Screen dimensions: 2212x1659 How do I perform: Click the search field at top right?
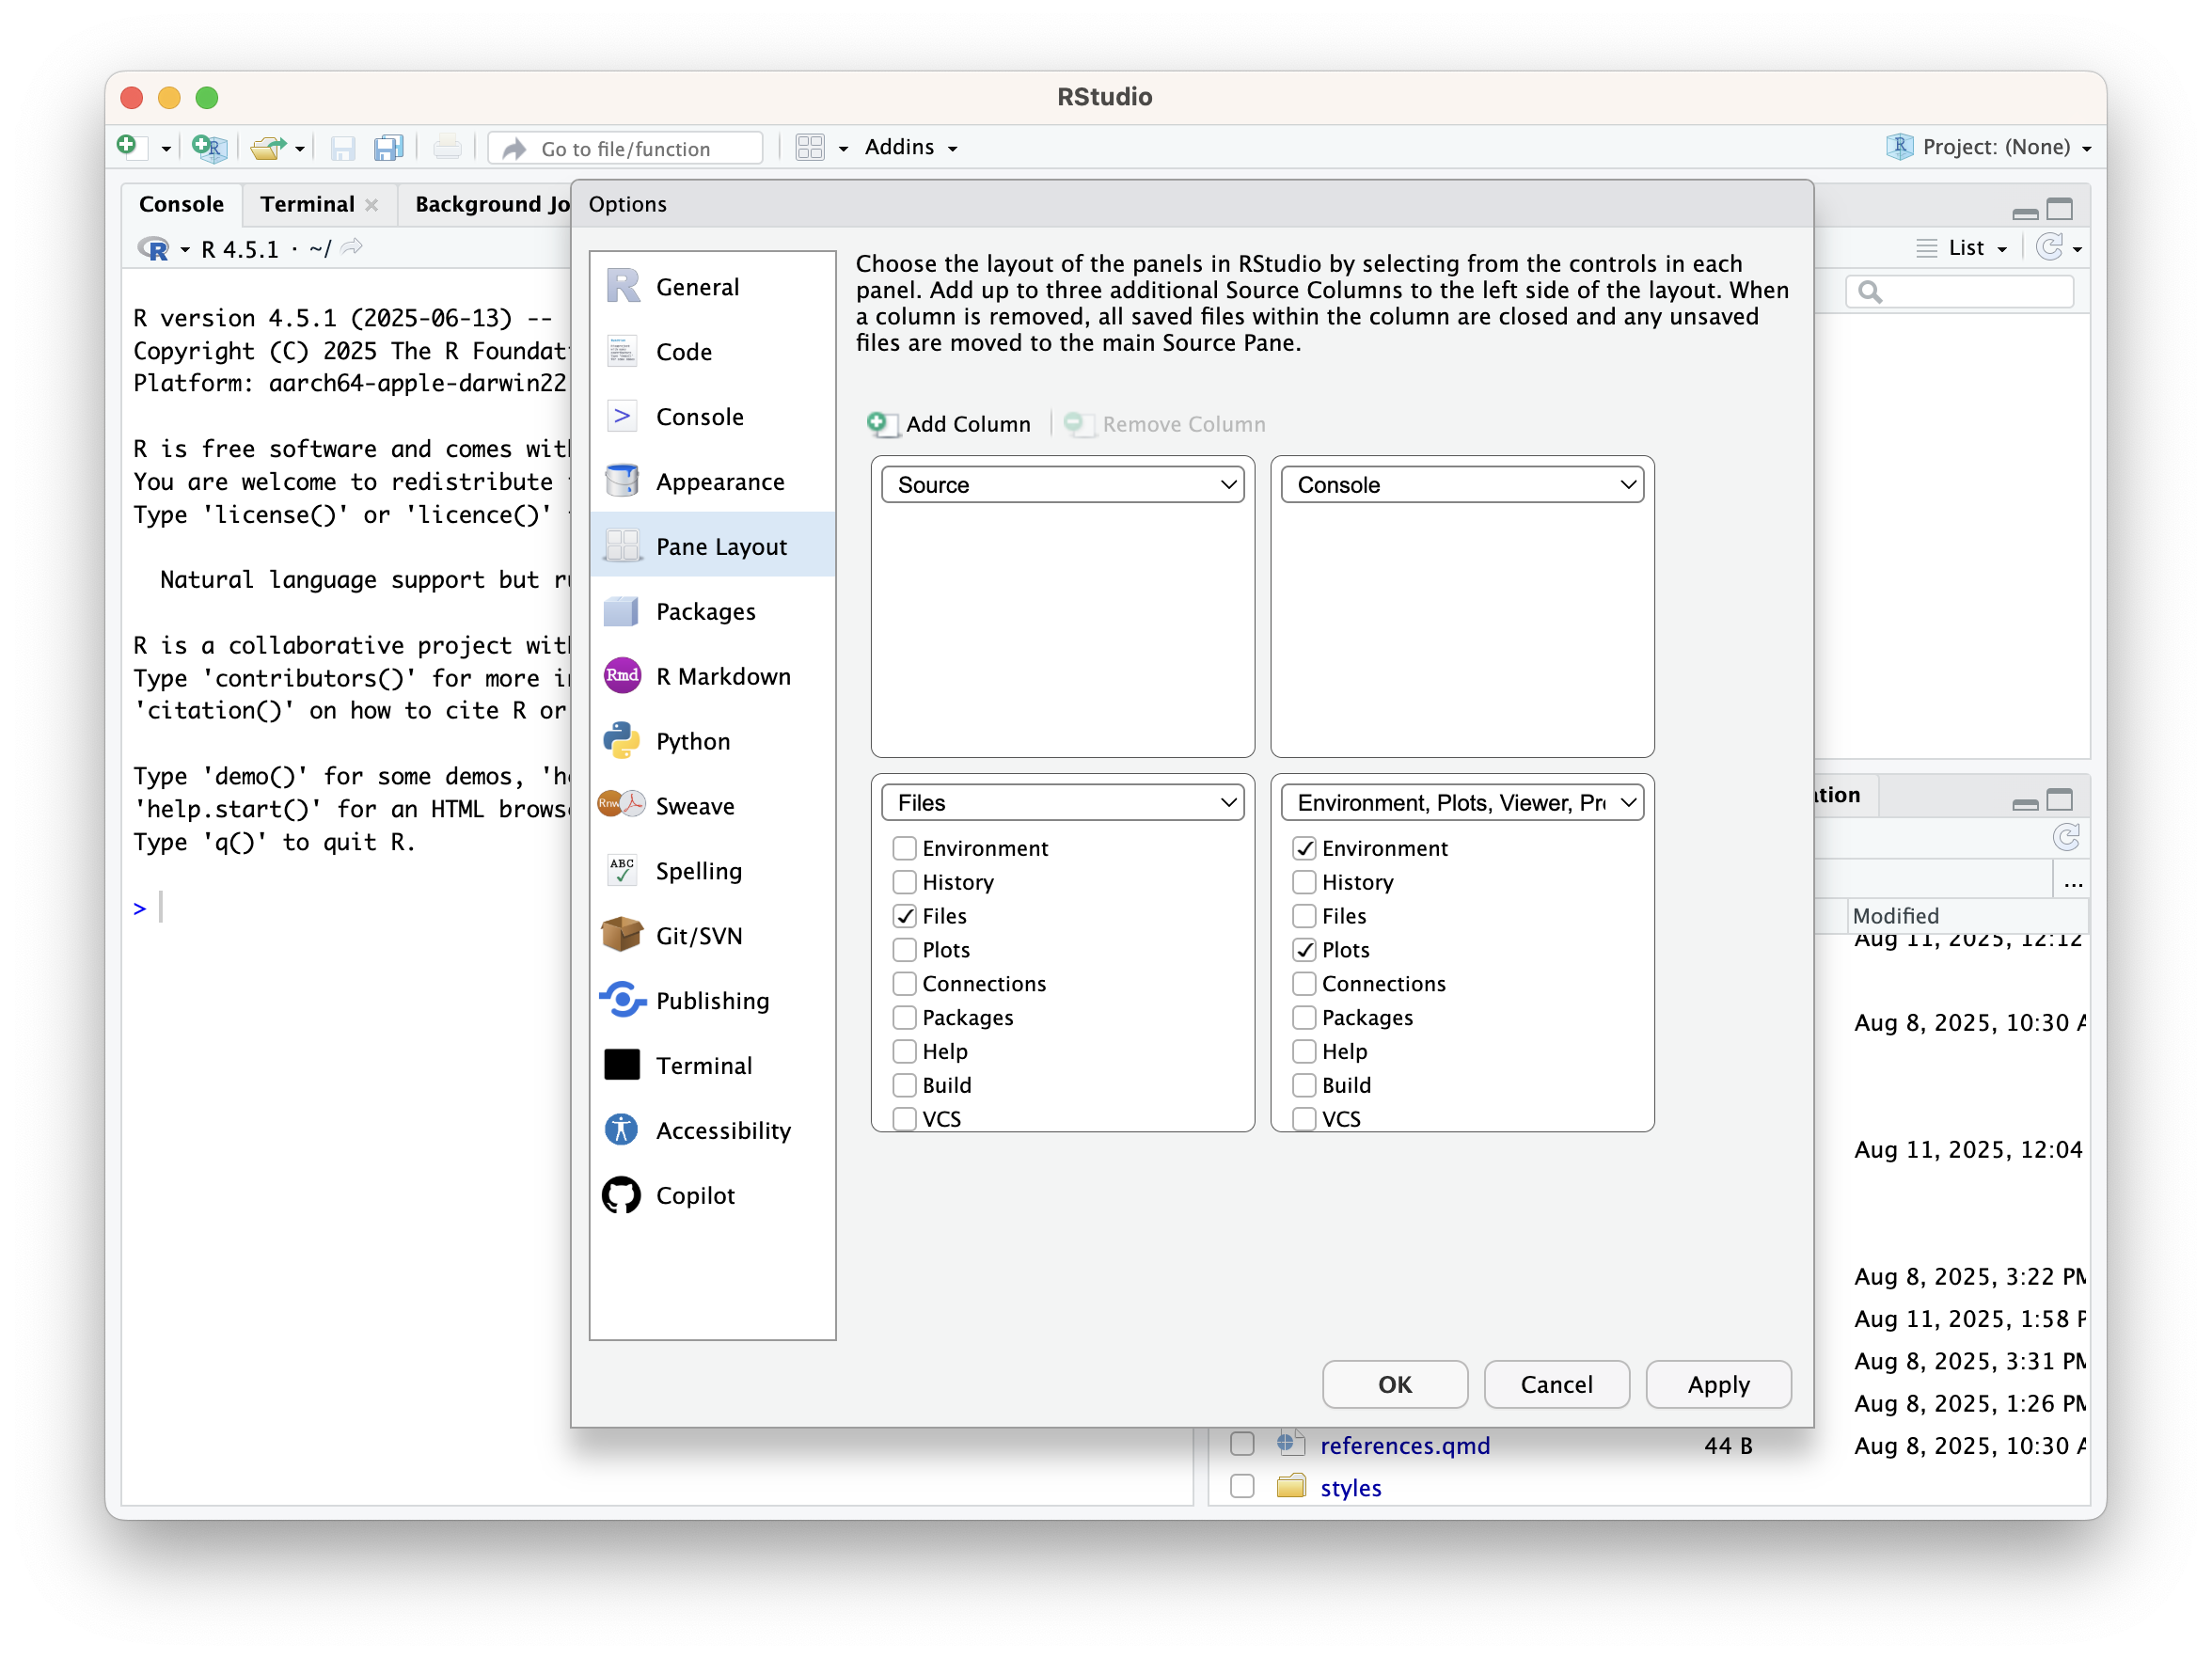click(1961, 291)
